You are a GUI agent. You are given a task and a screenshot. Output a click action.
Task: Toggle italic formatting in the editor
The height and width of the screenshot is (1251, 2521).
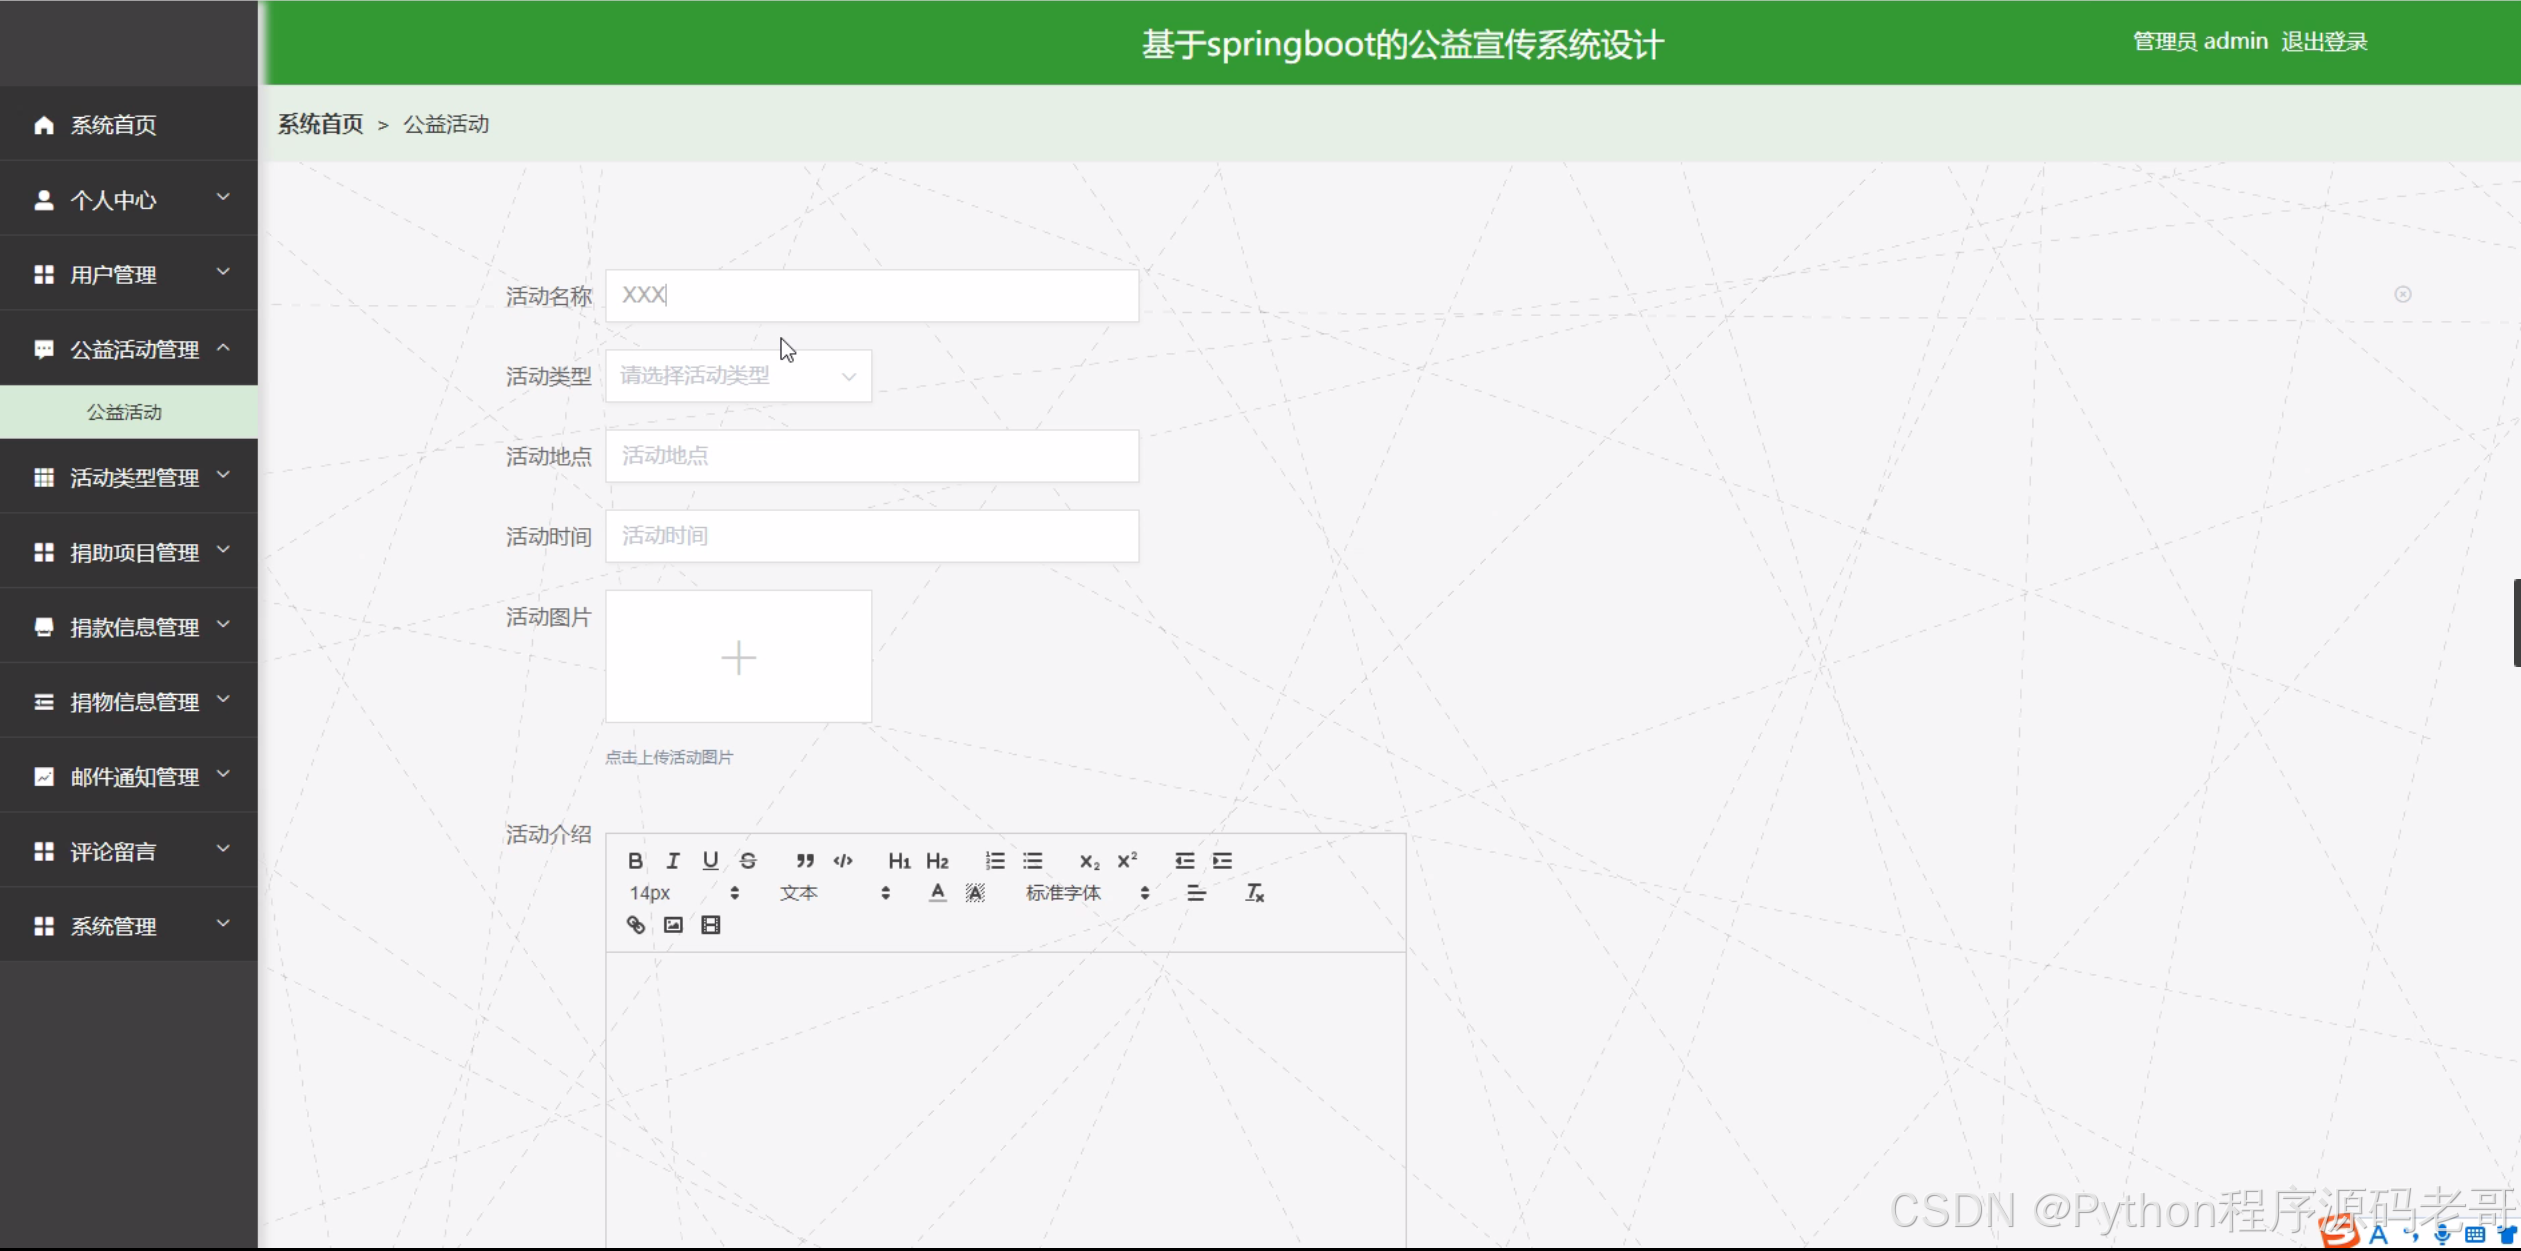pos(673,861)
